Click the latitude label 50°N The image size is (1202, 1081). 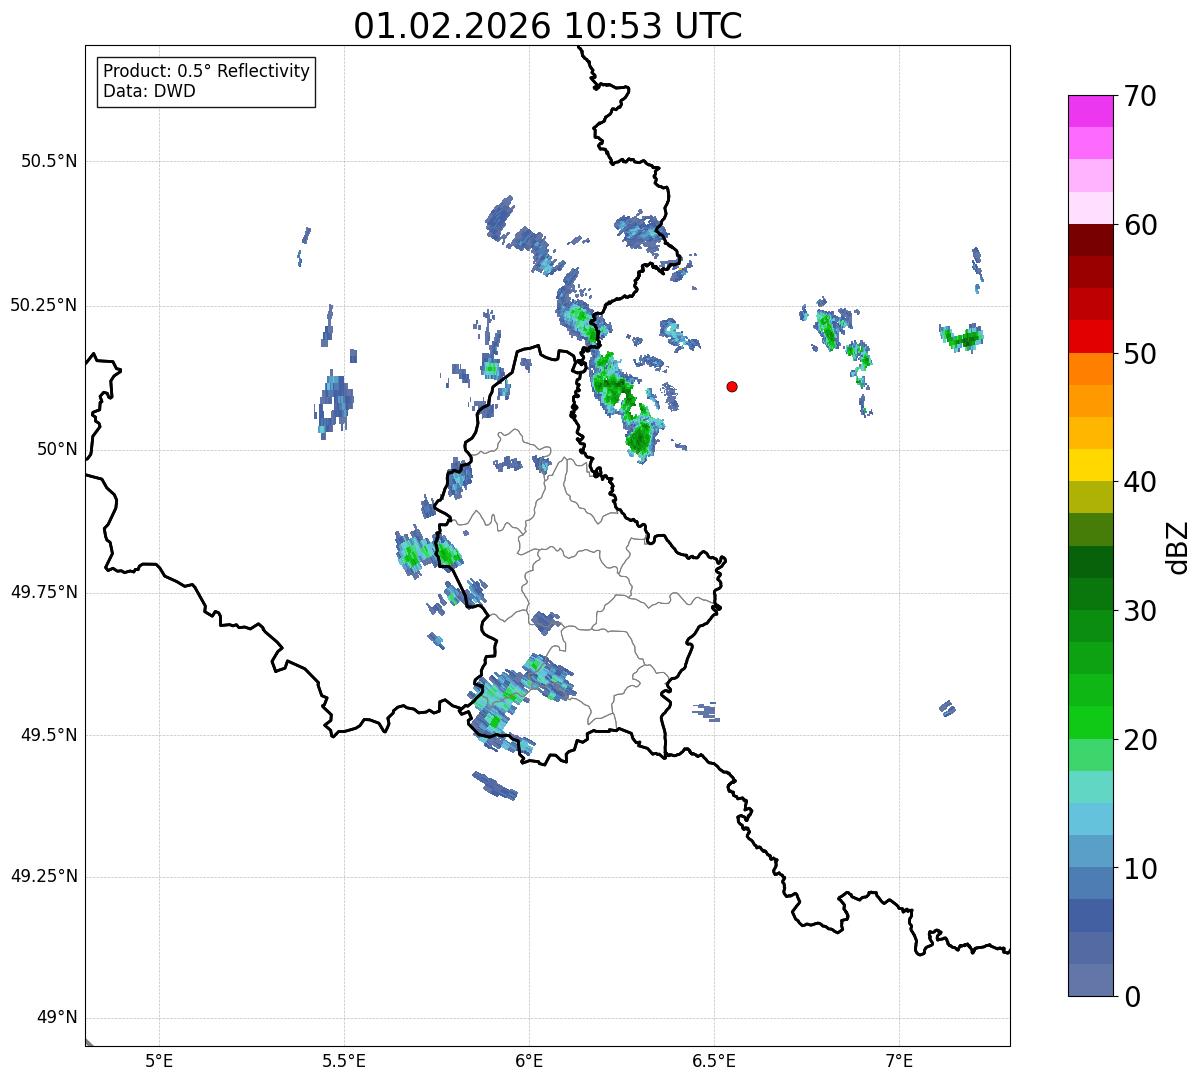click(57, 450)
